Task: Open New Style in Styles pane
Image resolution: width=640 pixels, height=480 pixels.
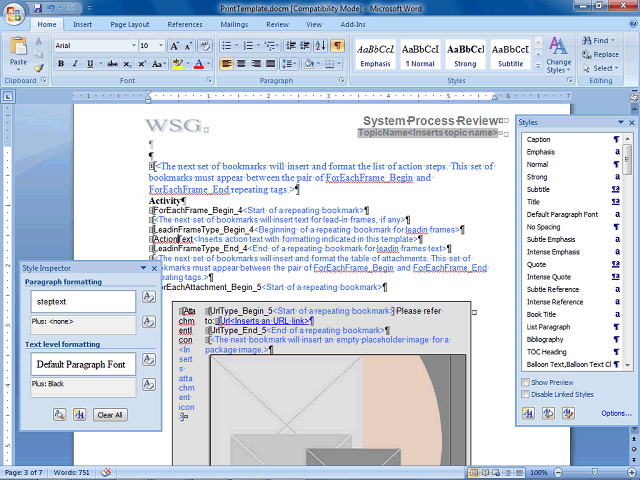Action: [529, 413]
